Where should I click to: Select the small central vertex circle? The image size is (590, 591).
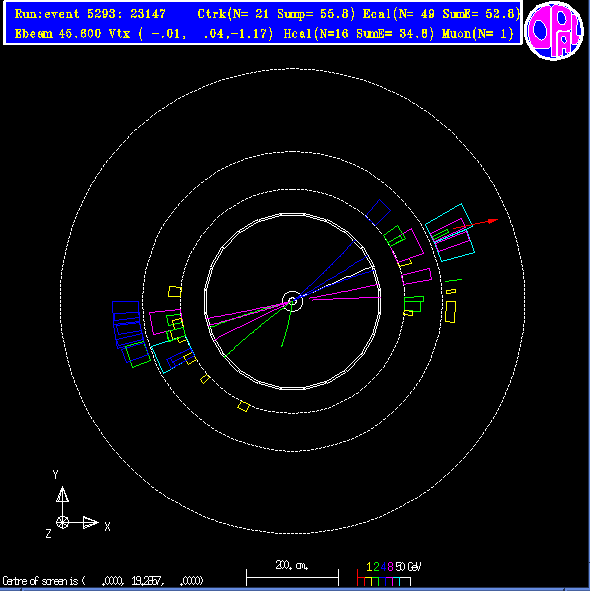point(292,301)
